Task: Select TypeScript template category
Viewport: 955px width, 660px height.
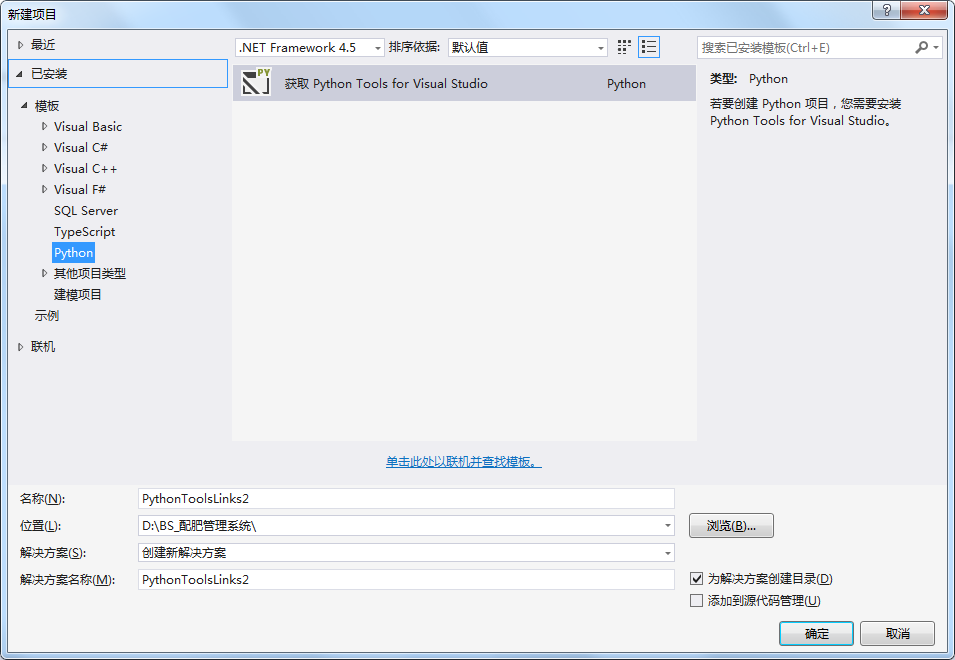Action: (x=84, y=231)
